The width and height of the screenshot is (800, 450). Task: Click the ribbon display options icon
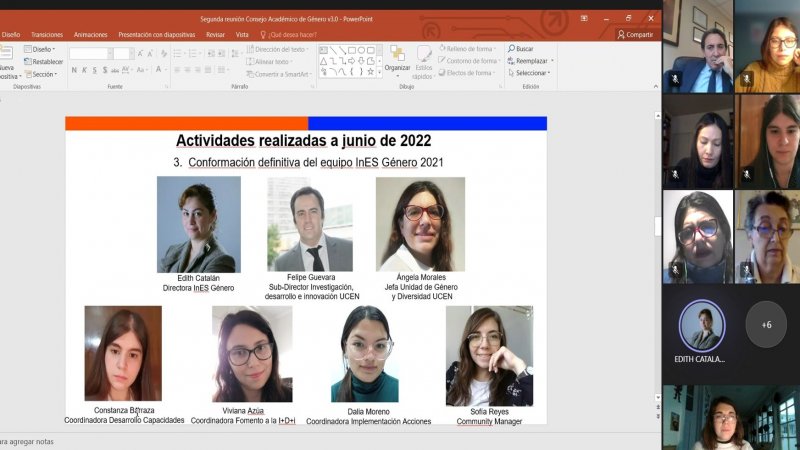tap(585, 17)
